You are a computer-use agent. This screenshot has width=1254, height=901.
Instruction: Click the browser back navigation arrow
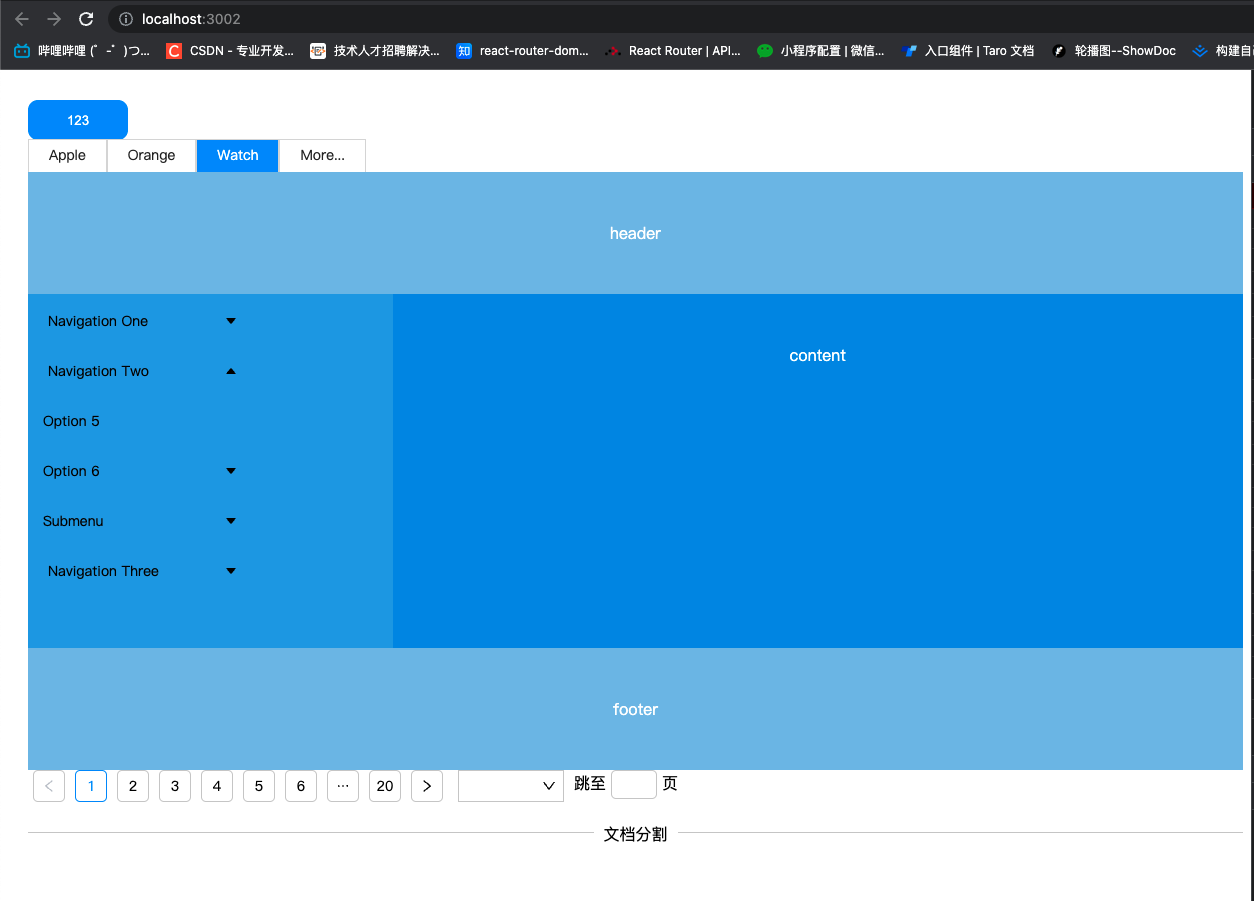22,18
